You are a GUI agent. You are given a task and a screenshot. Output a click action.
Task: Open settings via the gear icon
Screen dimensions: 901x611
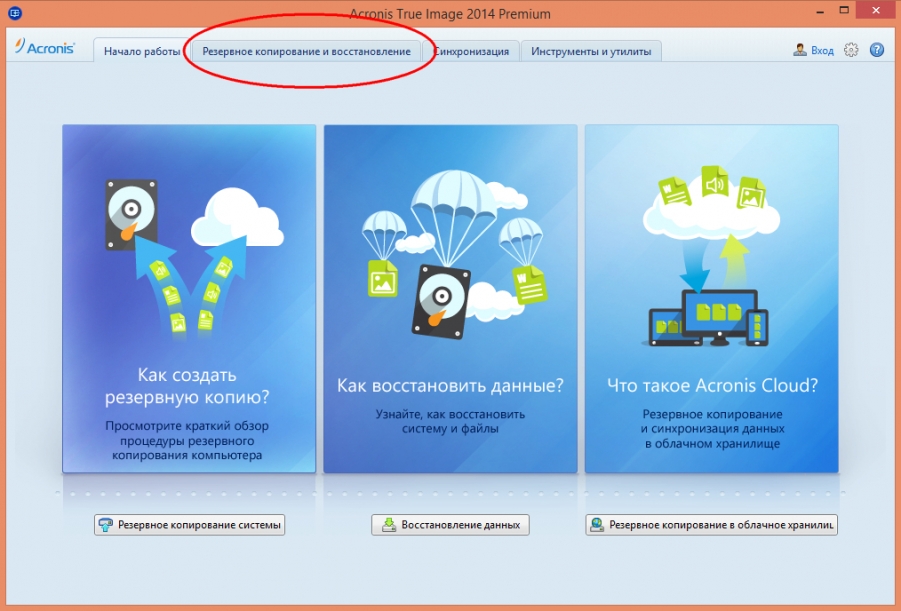coord(851,50)
